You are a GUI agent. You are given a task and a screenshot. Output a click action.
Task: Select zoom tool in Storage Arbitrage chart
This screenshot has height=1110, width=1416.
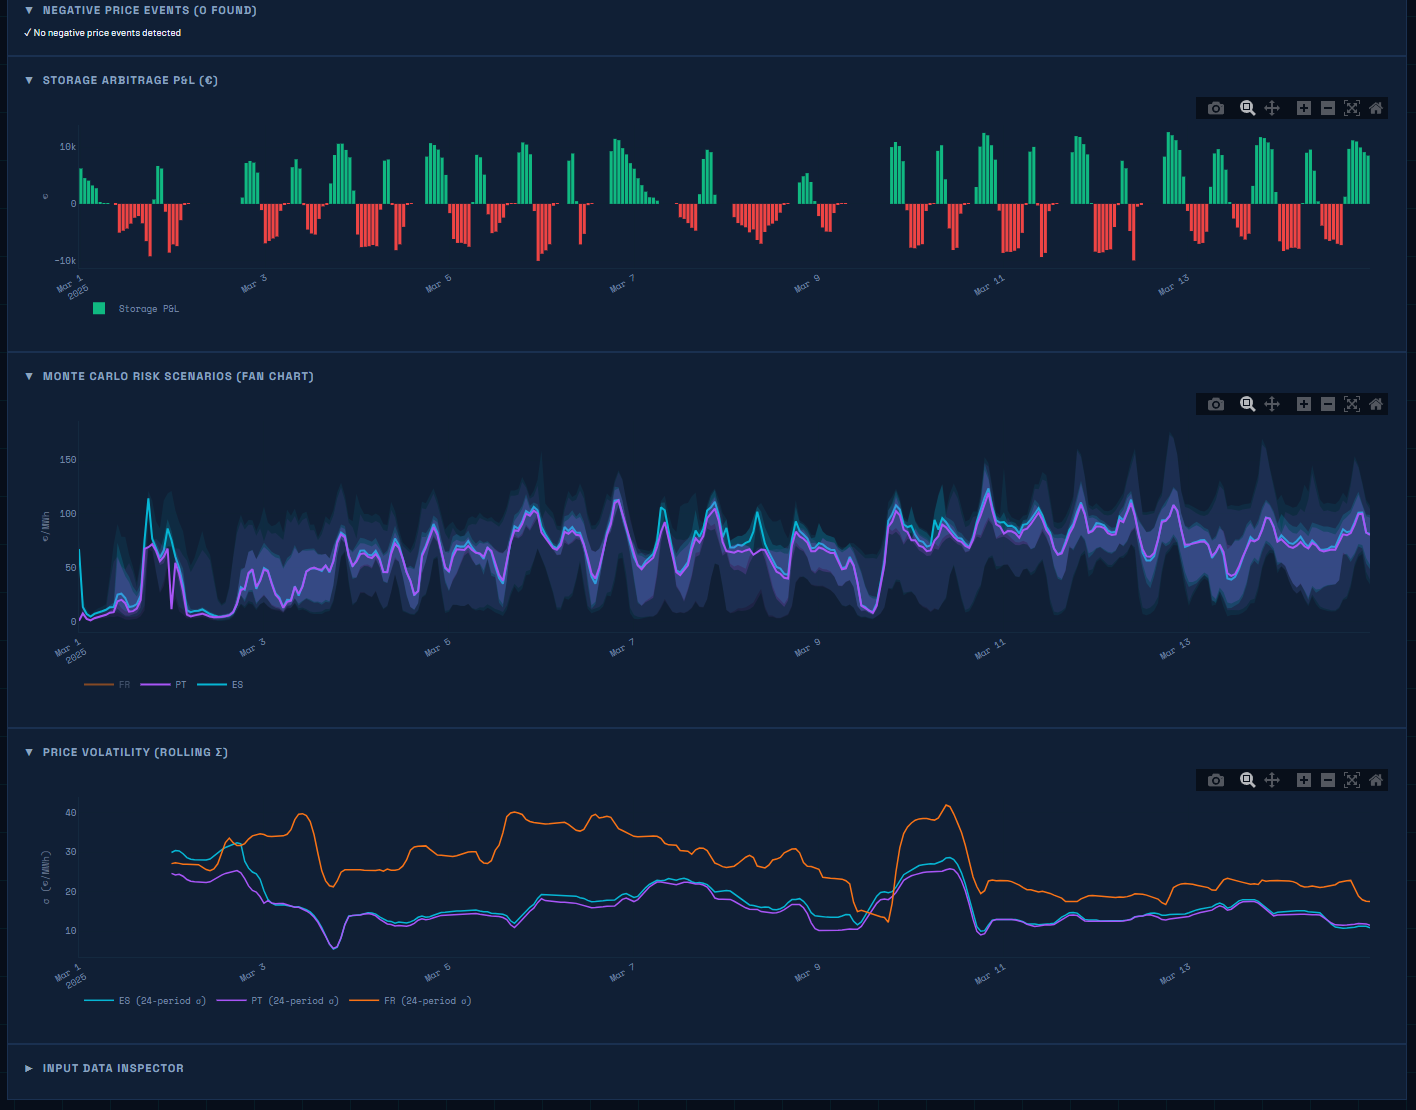(1248, 108)
